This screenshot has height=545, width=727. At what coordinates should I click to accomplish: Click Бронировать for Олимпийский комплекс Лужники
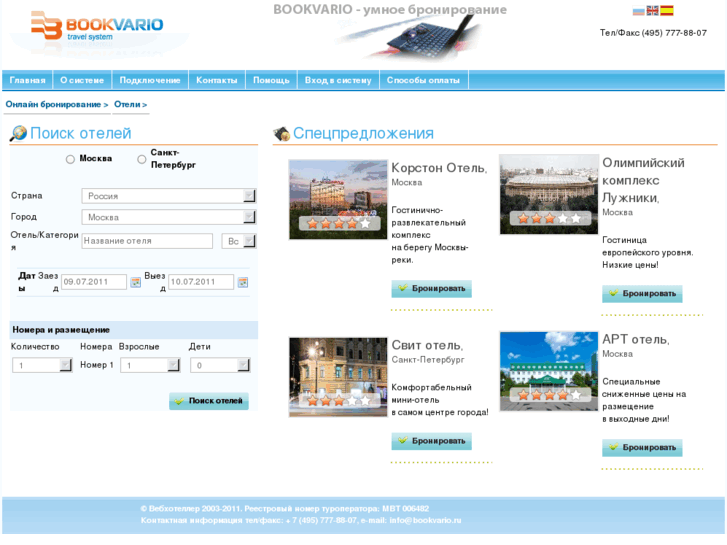[x=642, y=294]
